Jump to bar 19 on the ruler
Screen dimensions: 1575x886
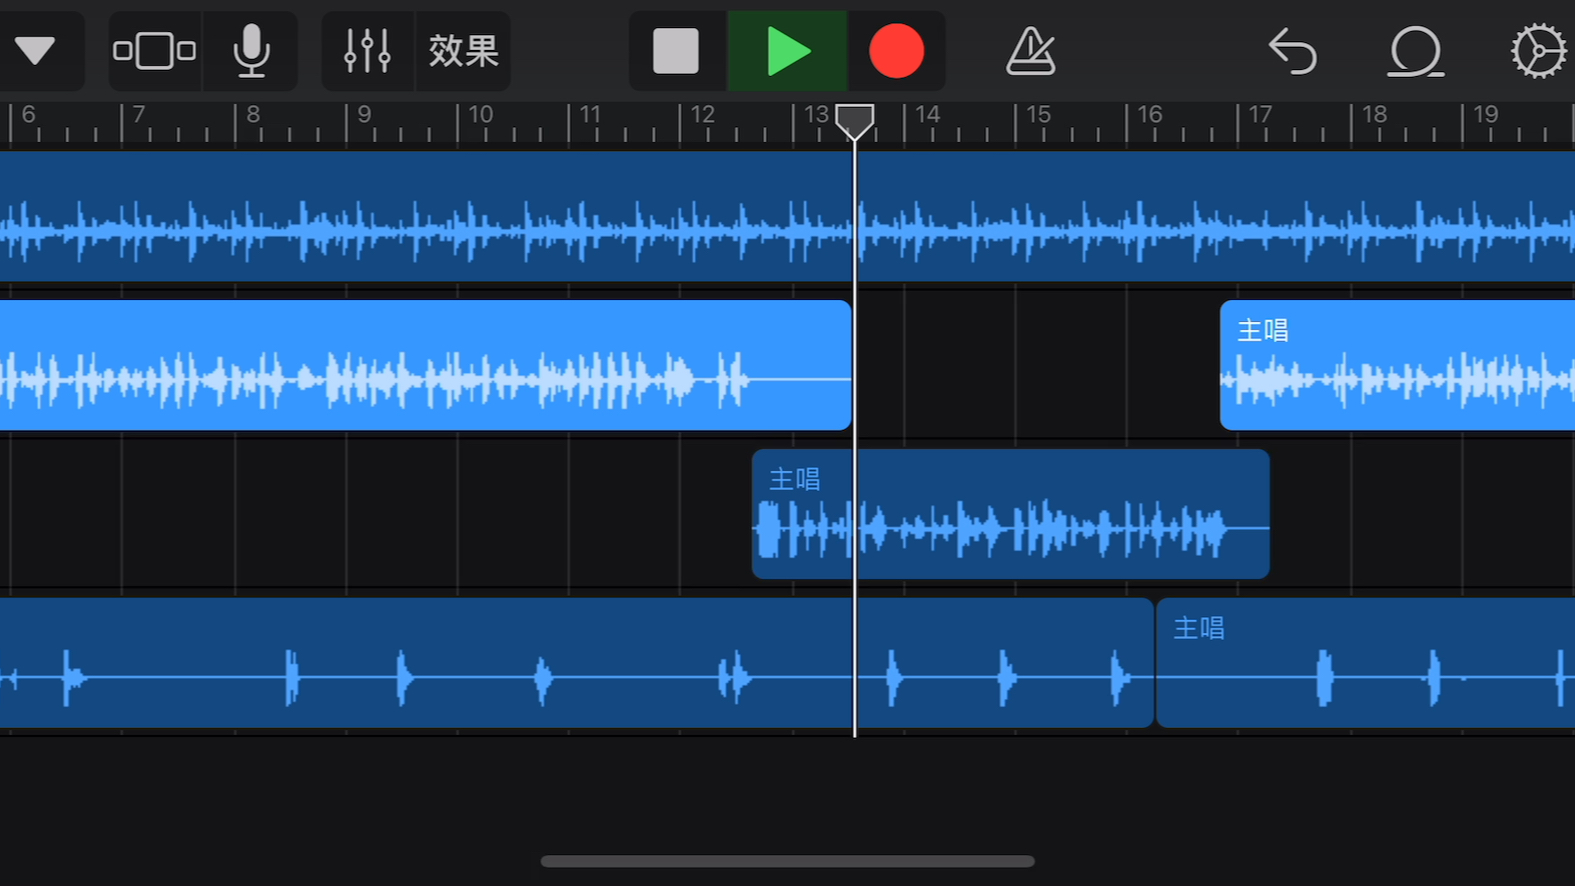coord(1486,115)
